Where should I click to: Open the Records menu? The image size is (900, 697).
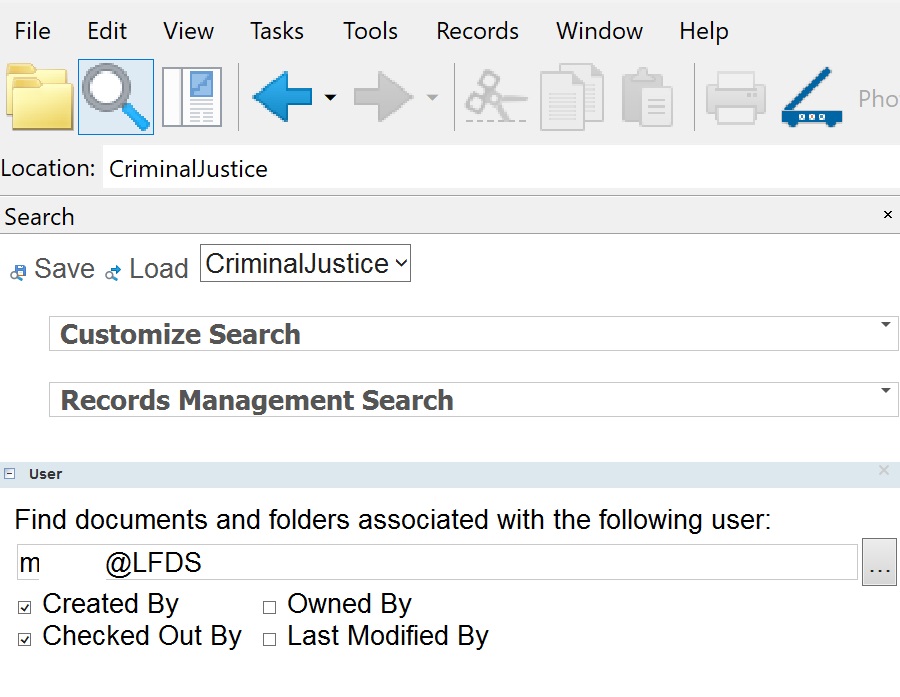click(477, 31)
